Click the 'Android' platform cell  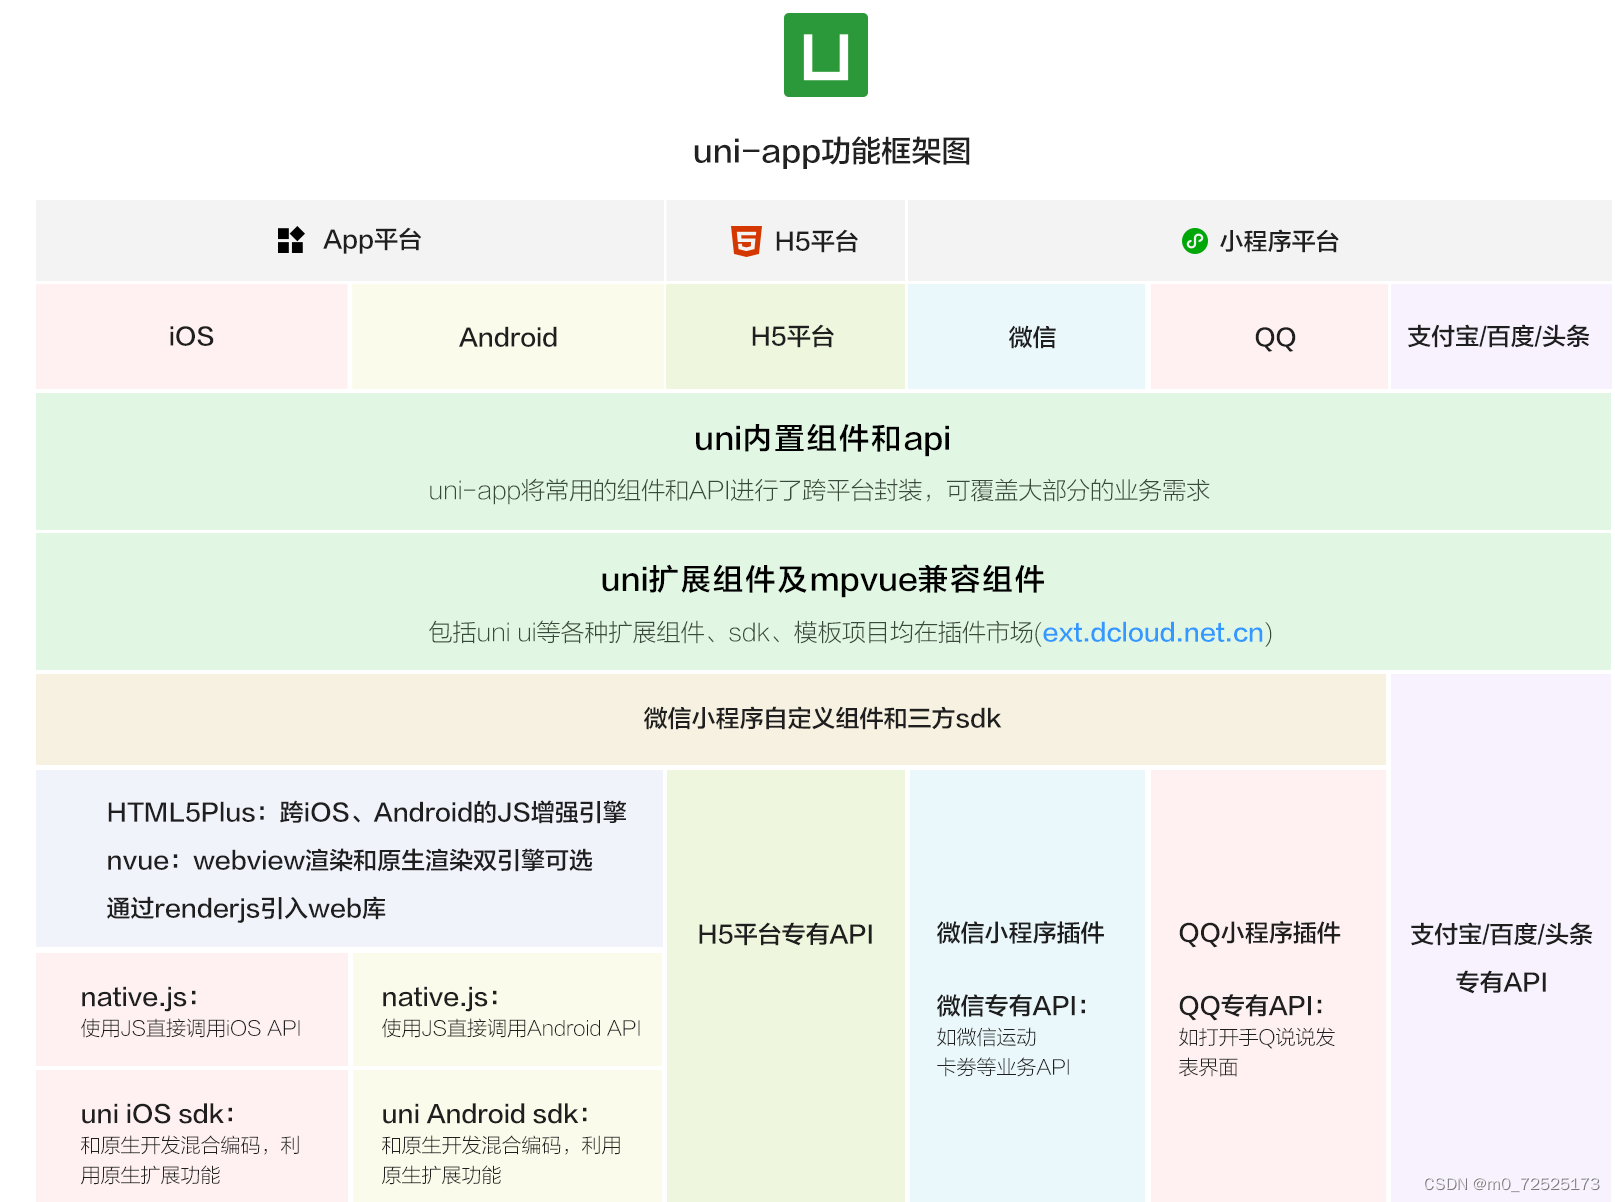click(x=508, y=336)
